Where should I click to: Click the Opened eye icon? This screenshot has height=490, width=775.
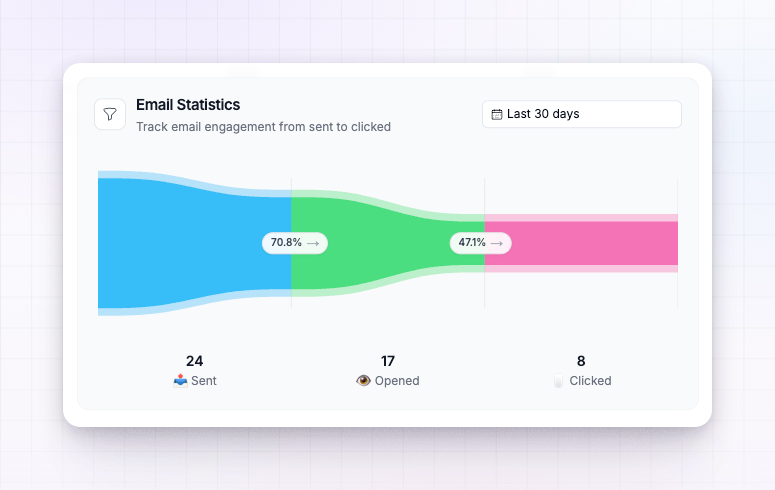(x=363, y=381)
